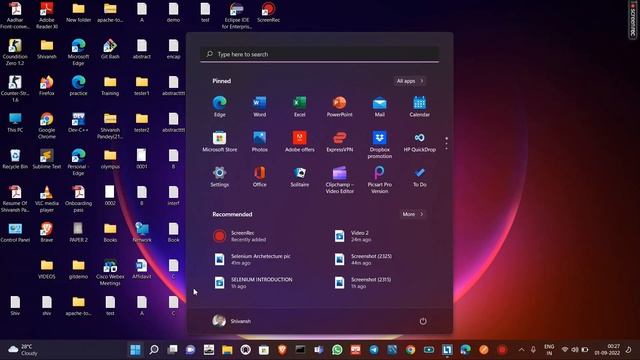This screenshot has width=640, height=360.
Task: Open Edge from the pinned apps
Action: [220, 107]
